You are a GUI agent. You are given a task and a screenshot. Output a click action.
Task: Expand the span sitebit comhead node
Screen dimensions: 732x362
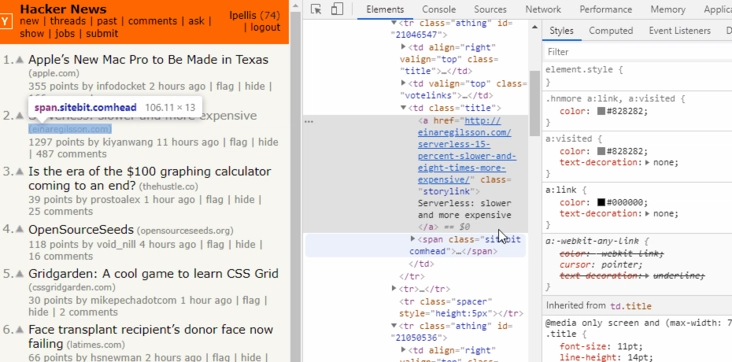point(412,239)
